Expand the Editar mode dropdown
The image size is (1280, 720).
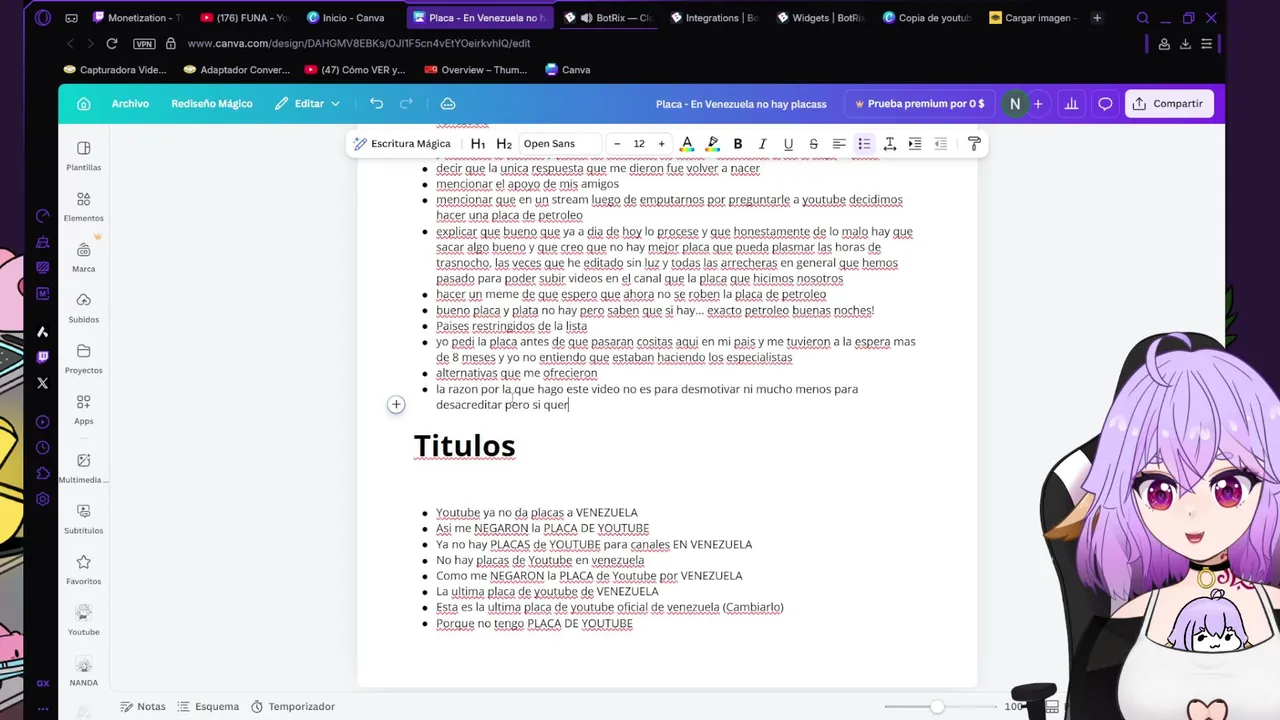(x=308, y=104)
